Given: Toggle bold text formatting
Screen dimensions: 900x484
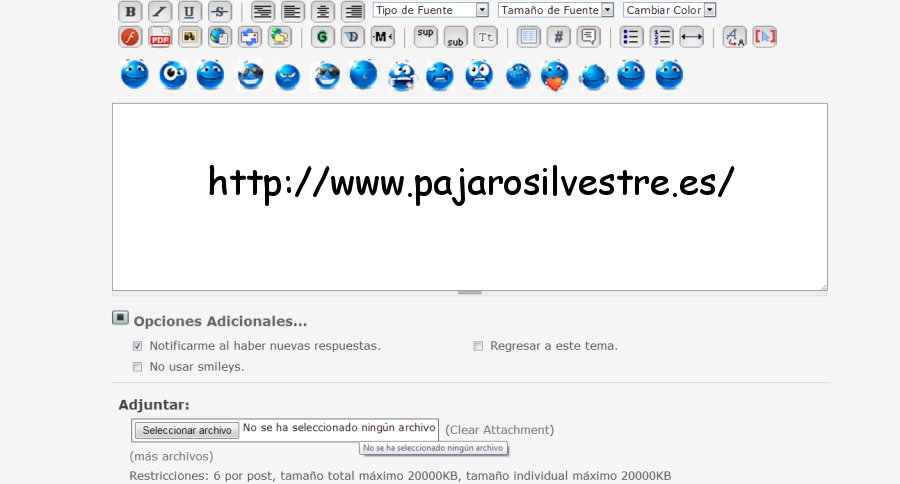Looking at the screenshot, I should [x=130, y=12].
